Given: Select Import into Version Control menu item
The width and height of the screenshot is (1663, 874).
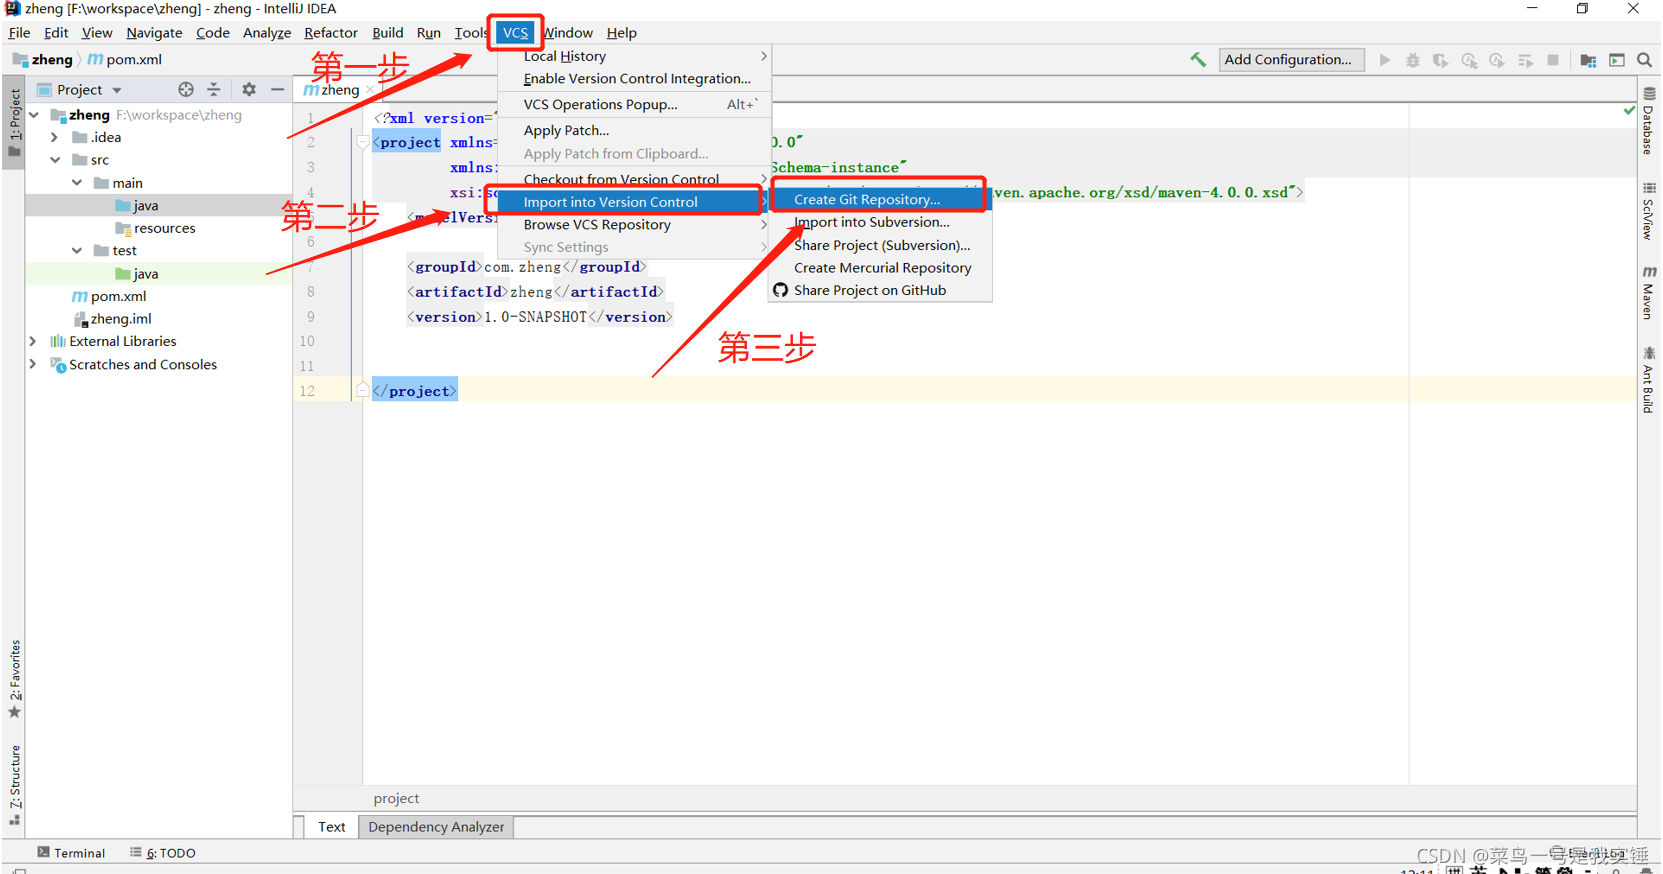Looking at the screenshot, I should (x=633, y=202).
